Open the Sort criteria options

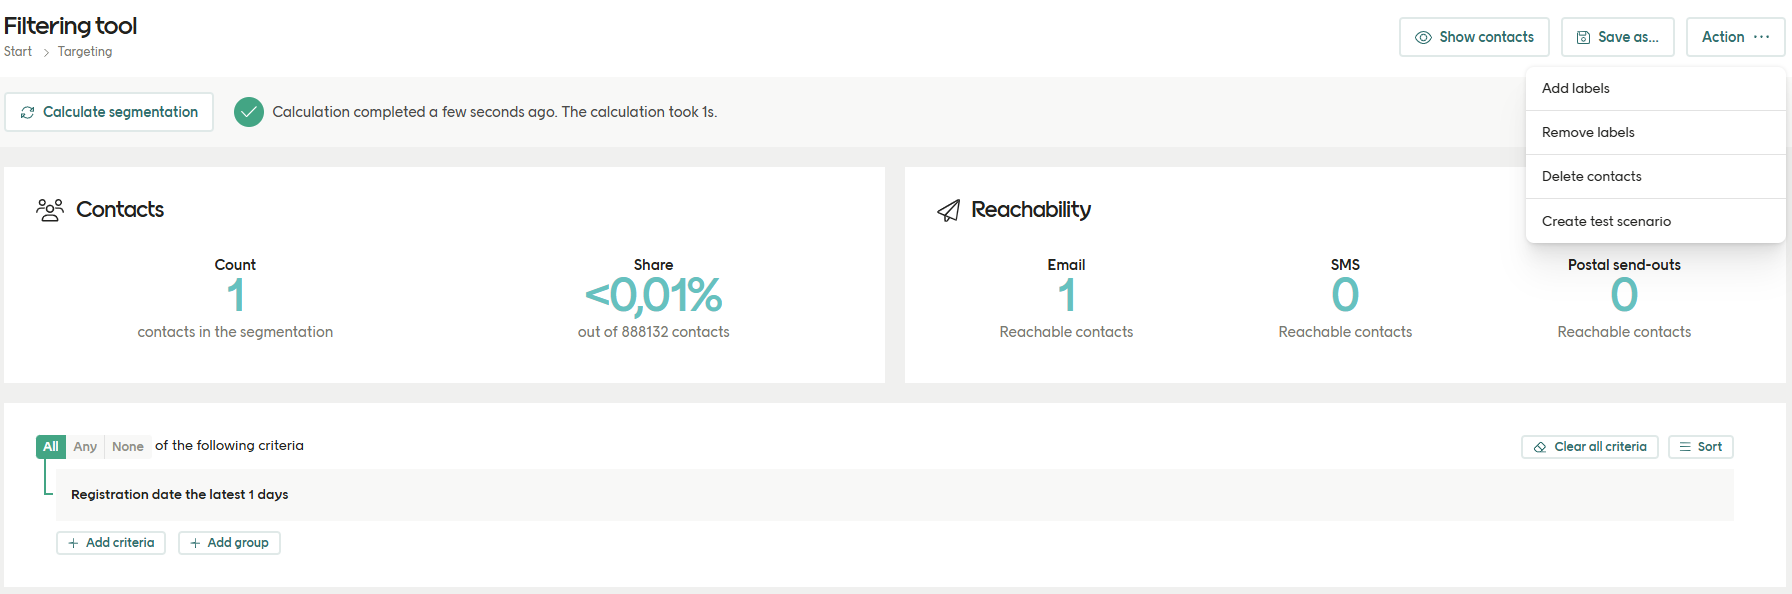pos(1700,447)
